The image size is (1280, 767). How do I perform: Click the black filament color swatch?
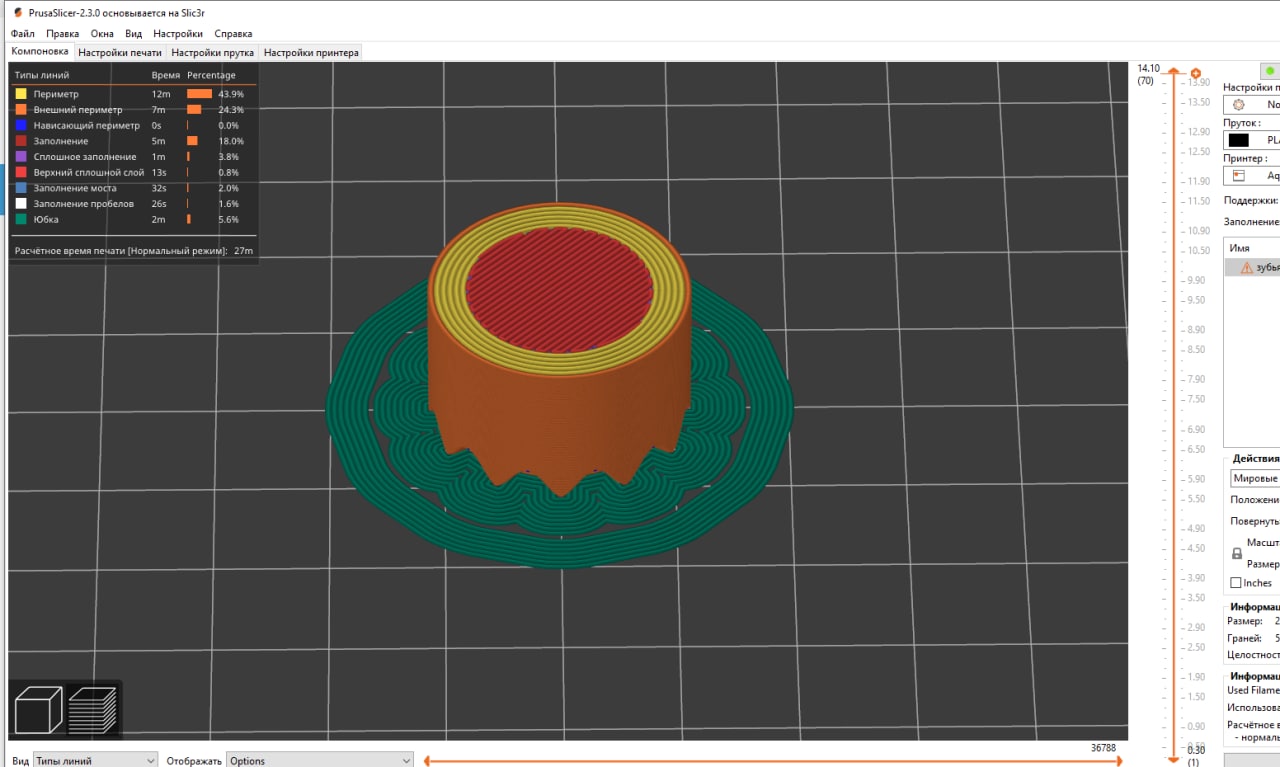(1239, 140)
